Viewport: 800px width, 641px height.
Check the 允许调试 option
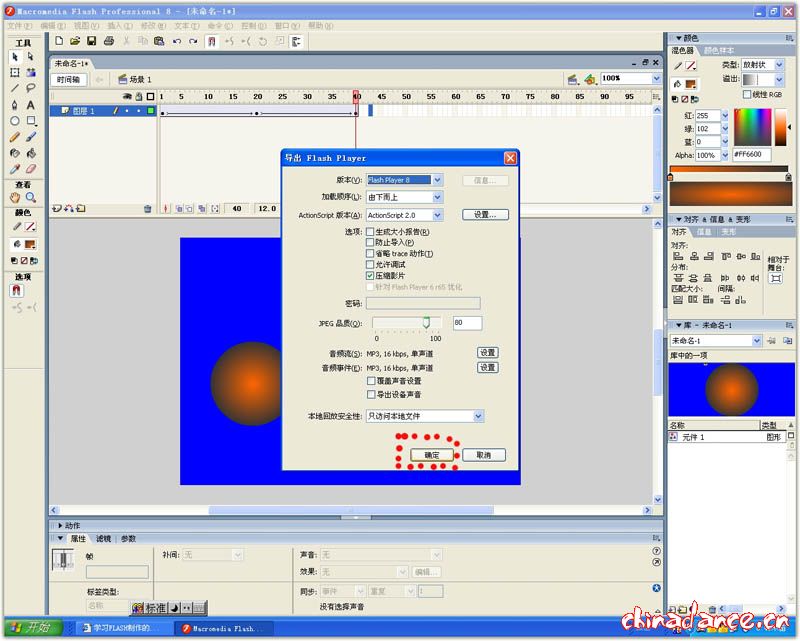[371, 264]
